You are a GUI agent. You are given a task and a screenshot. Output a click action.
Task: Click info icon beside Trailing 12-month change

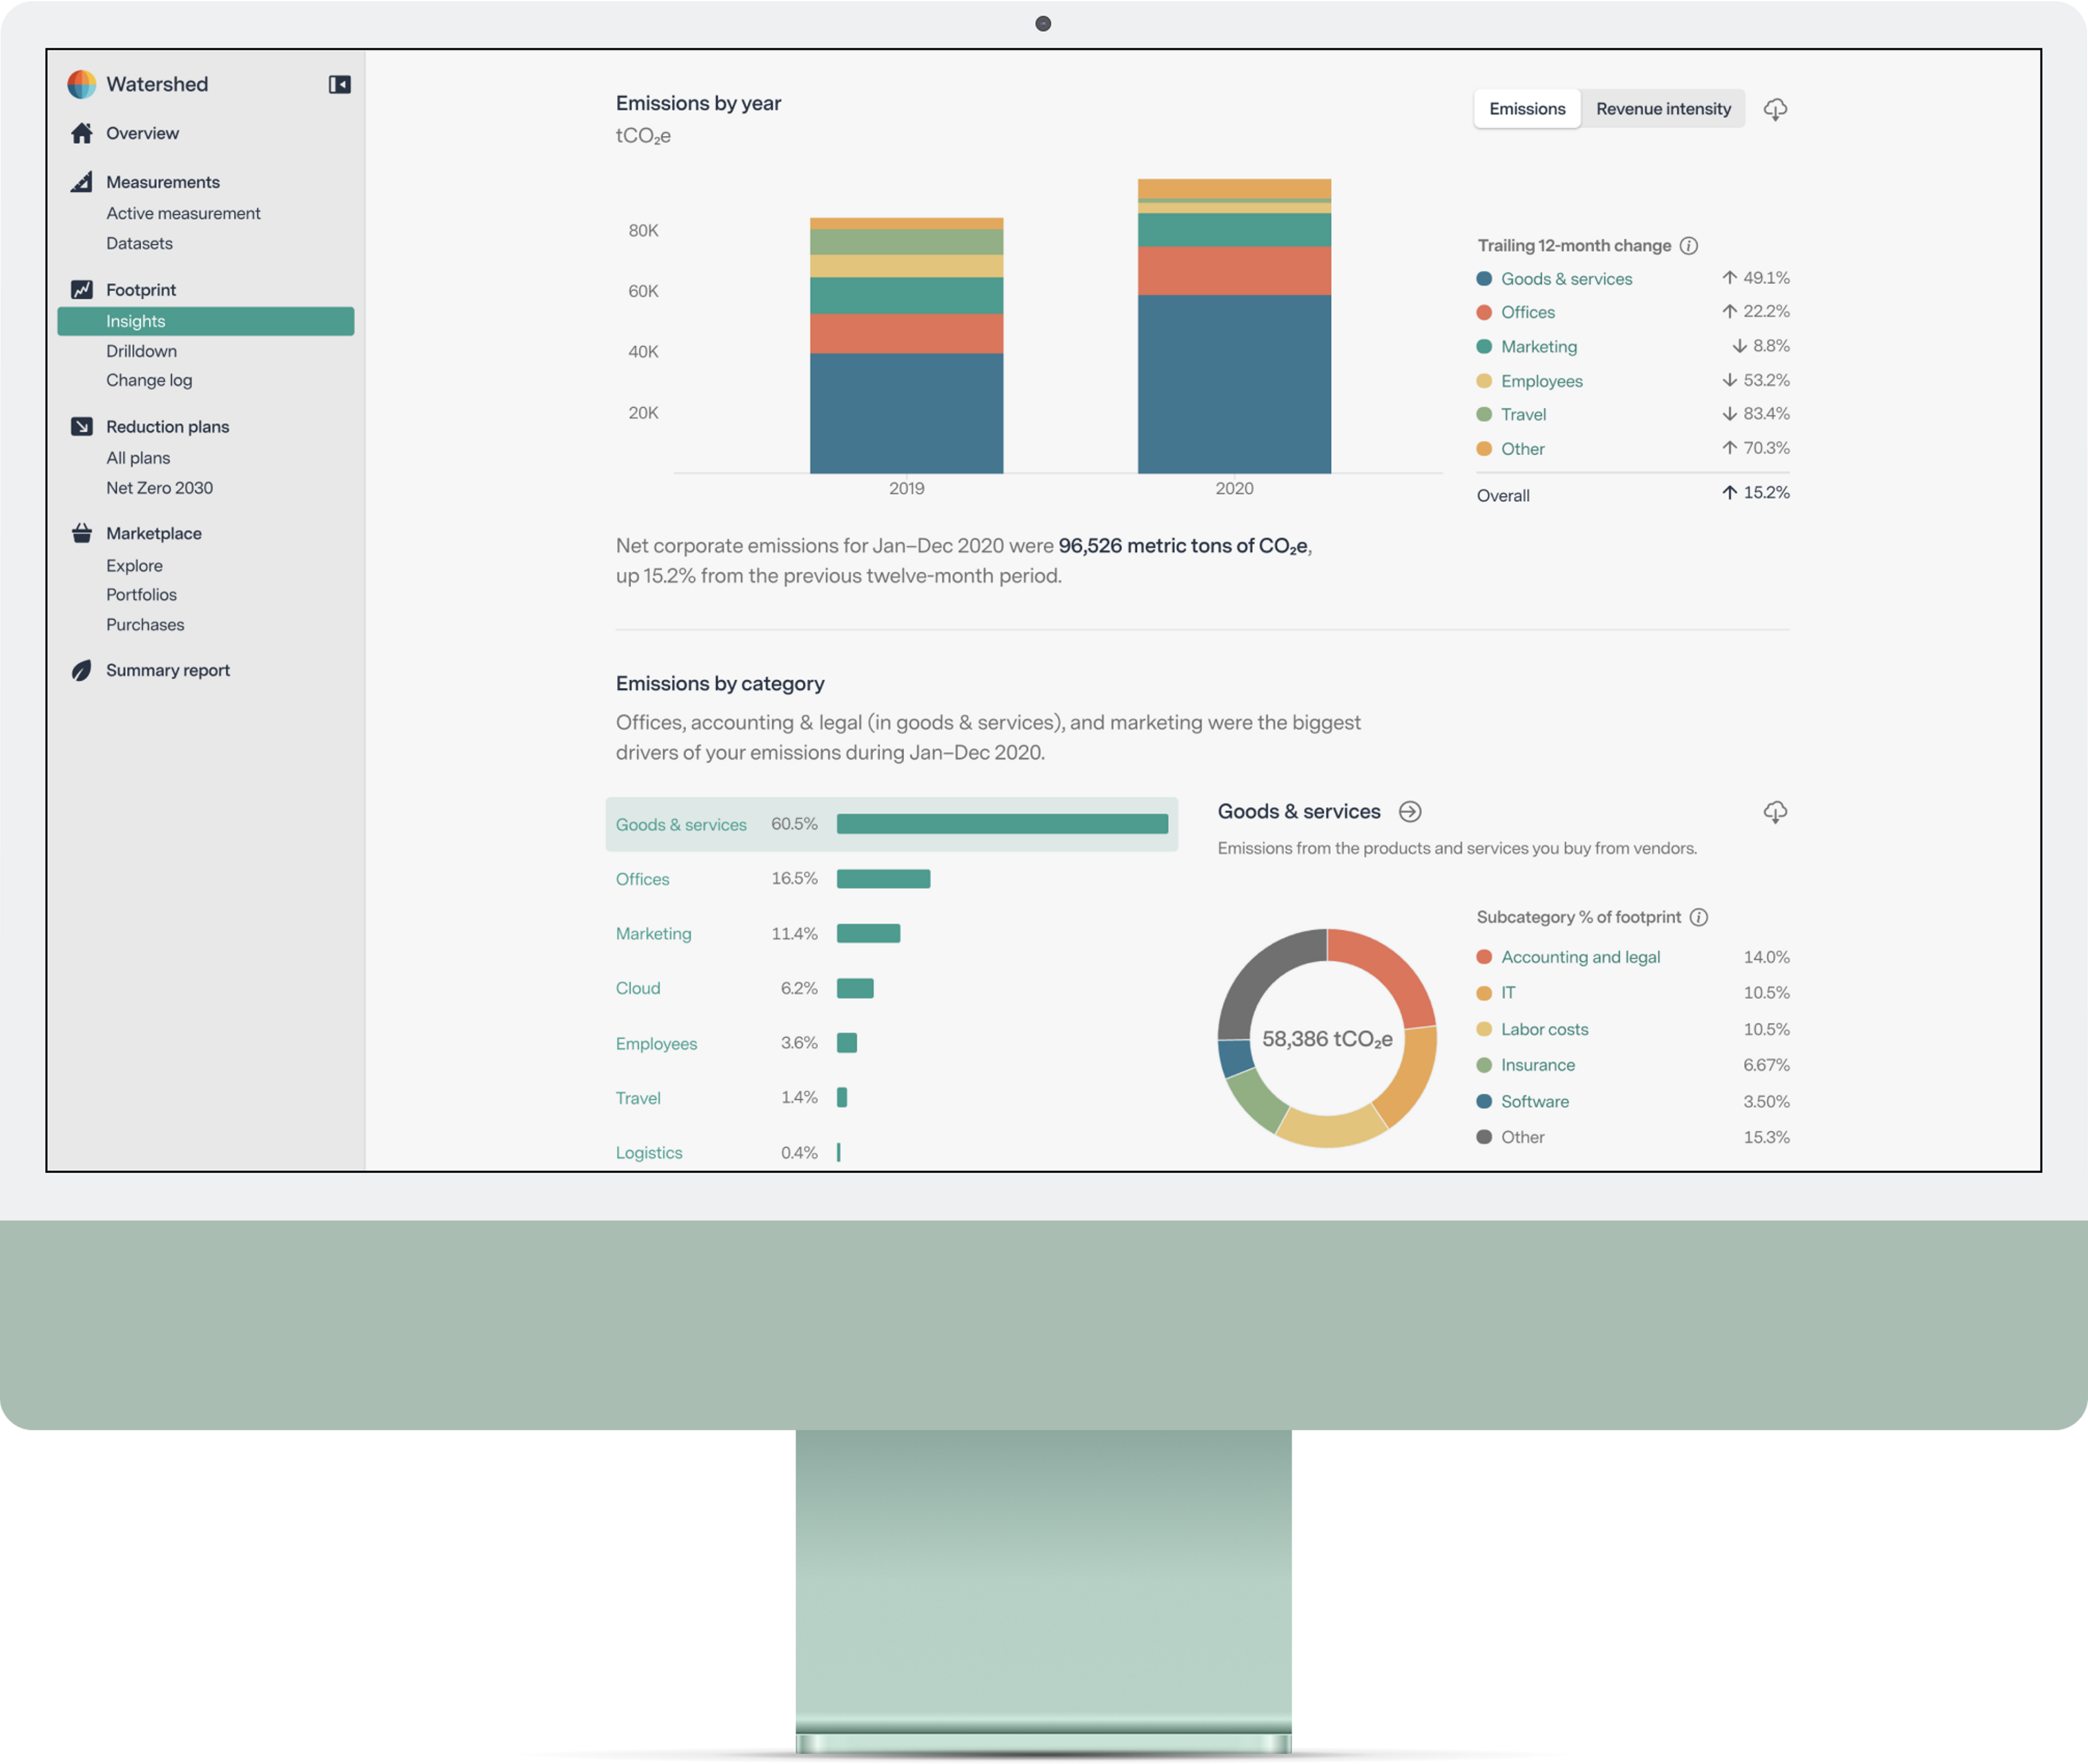click(1688, 246)
